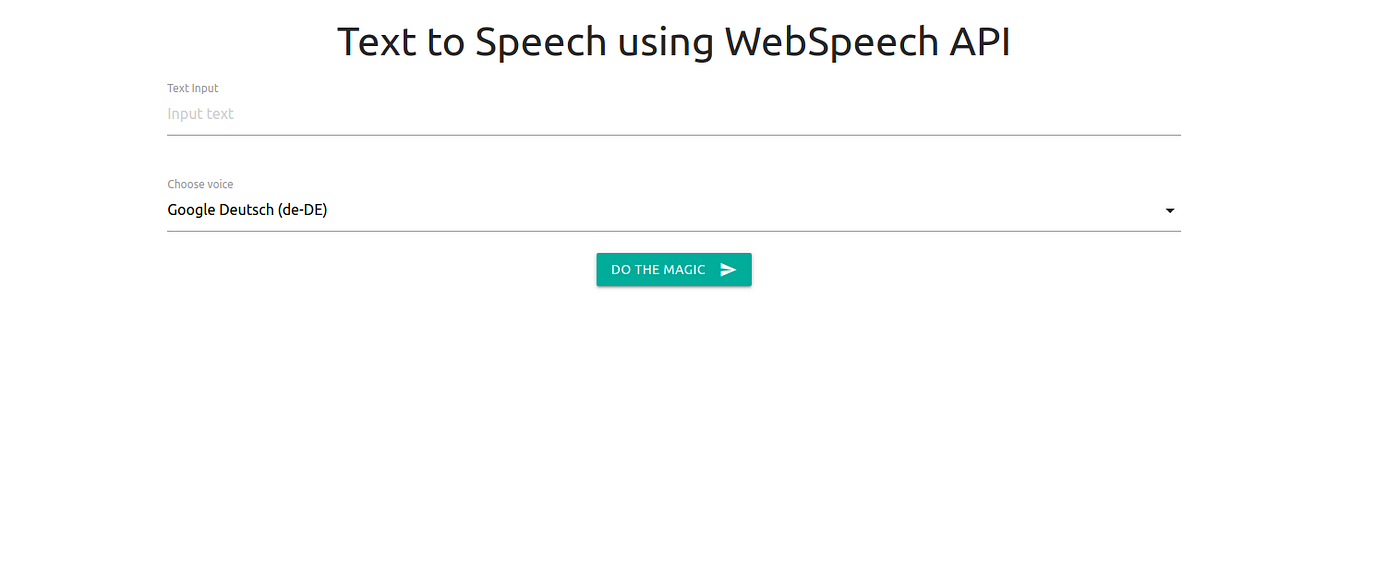Open the Choose voice dropdown

pyautogui.click(x=674, y=211)
